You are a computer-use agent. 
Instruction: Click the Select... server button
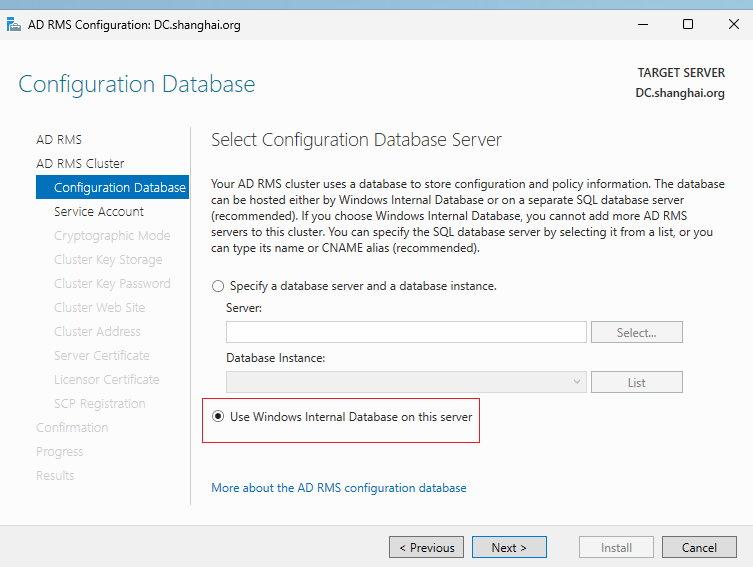point(636,332)
